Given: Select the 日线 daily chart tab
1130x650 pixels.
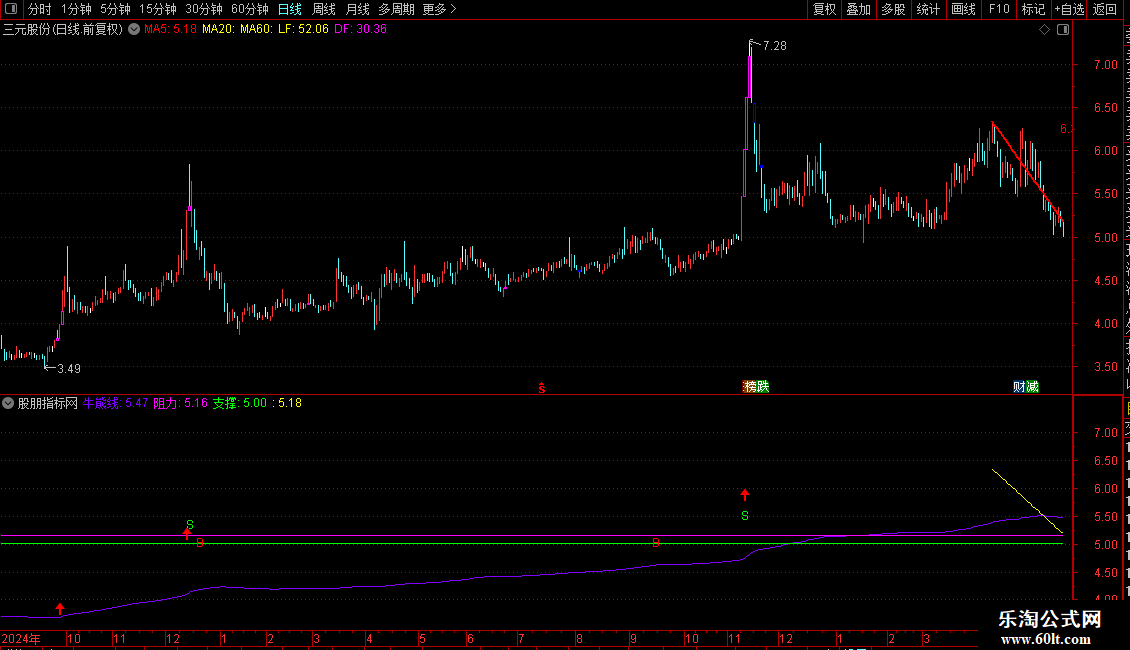Looking at the screenshot, I should [x=290, y=9].
